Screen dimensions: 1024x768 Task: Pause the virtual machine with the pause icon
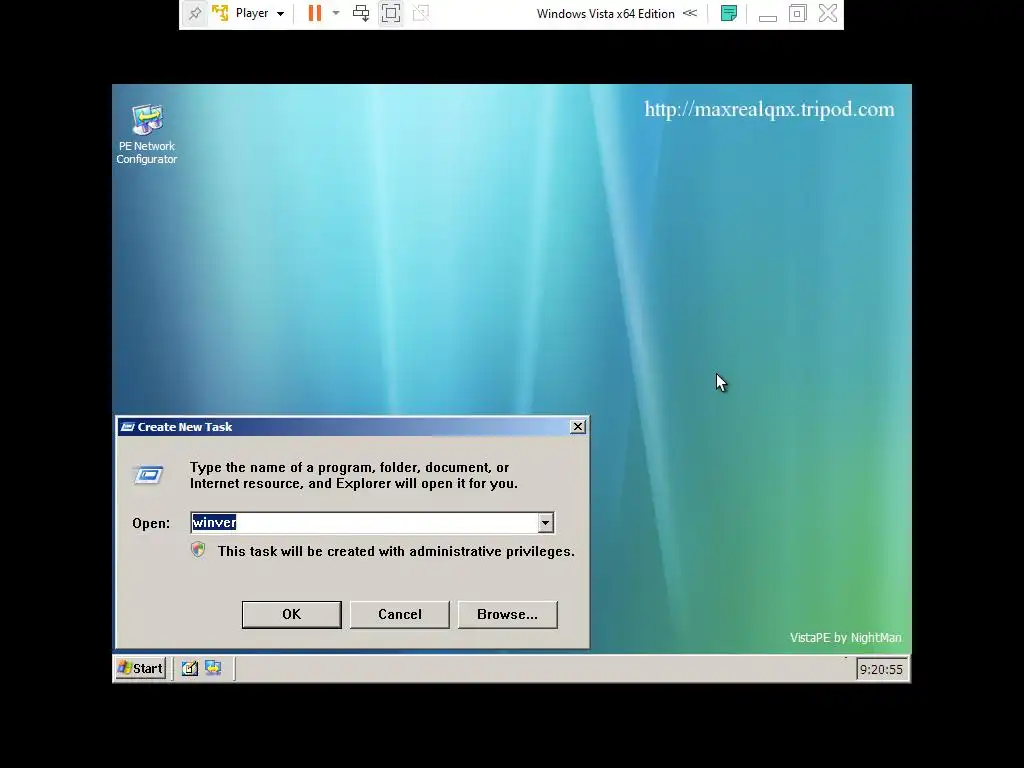point(315,13)
